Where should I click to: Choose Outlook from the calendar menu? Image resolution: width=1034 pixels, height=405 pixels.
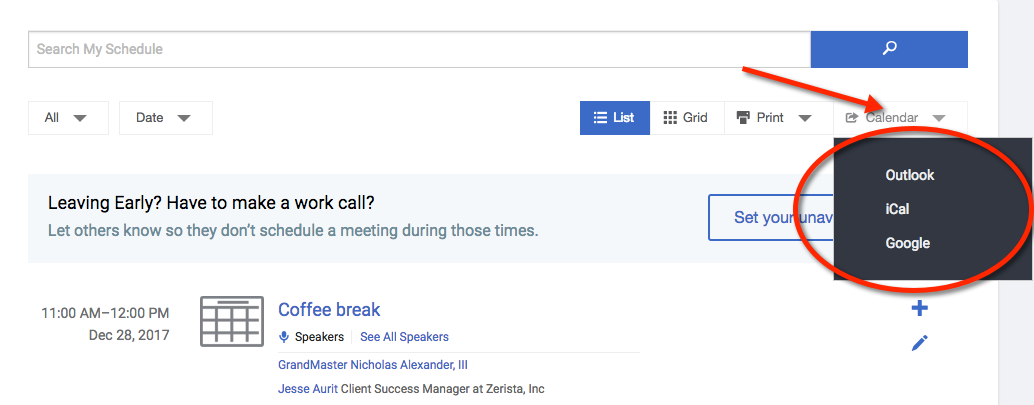click(x=910, y=175)
